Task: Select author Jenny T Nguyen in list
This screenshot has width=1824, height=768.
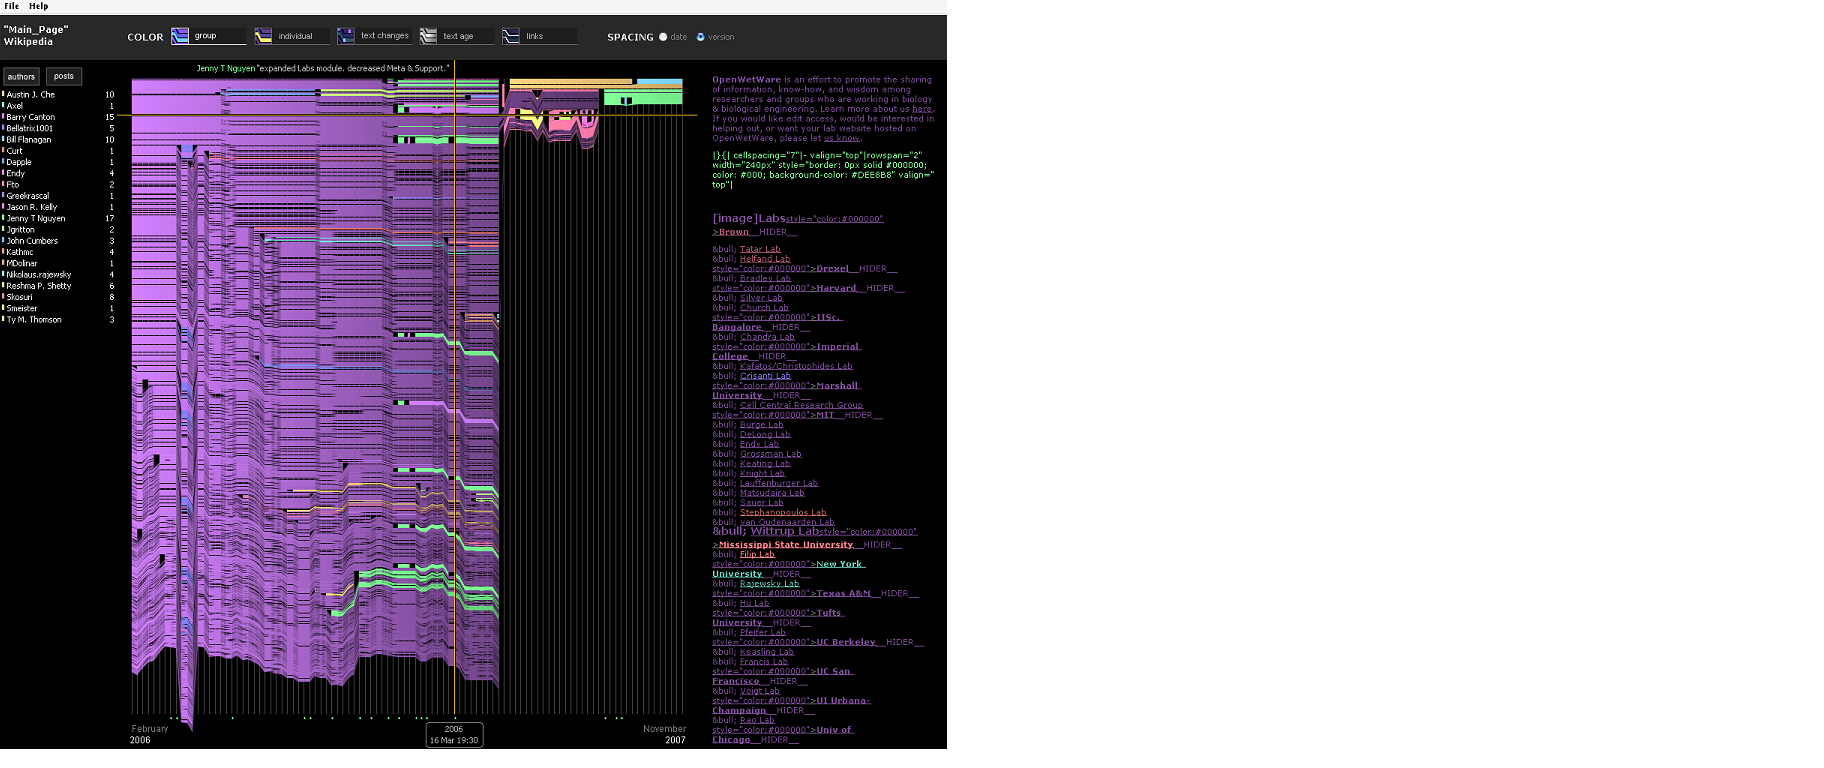Action: pyautogui.click(x=36, y=218)
